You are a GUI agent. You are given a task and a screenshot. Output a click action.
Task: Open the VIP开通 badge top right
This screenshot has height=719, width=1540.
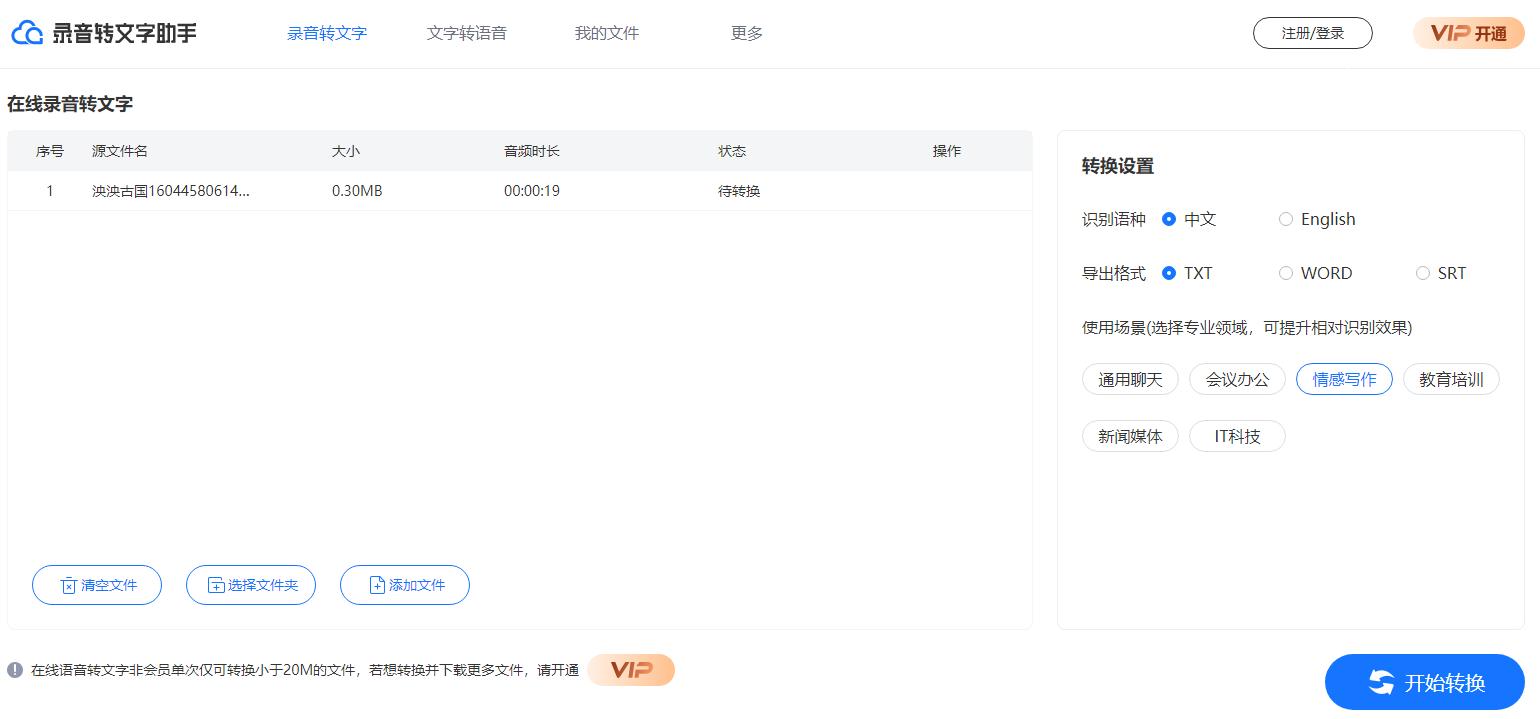pos(1468,32)
